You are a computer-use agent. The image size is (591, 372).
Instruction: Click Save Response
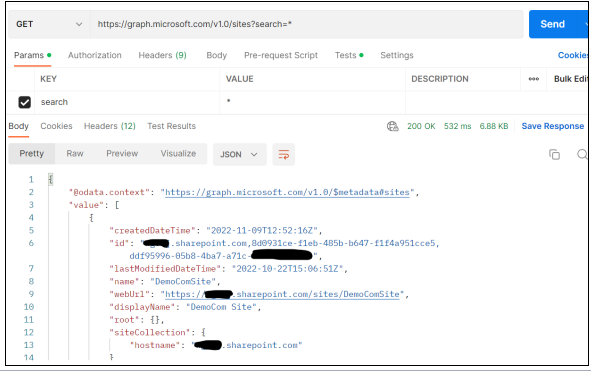(553, 126)
